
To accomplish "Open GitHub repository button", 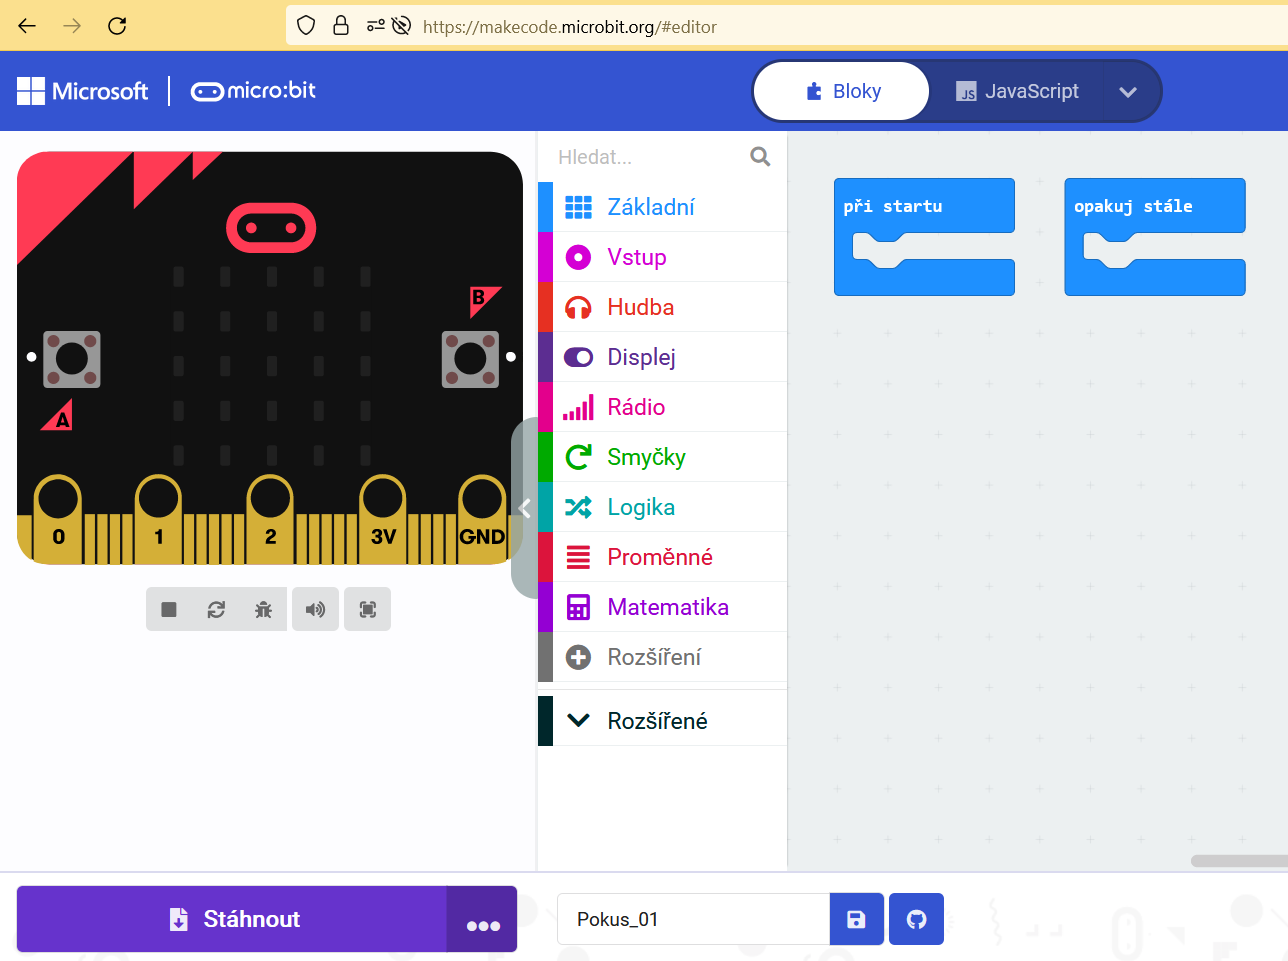I will pos(916,919).
